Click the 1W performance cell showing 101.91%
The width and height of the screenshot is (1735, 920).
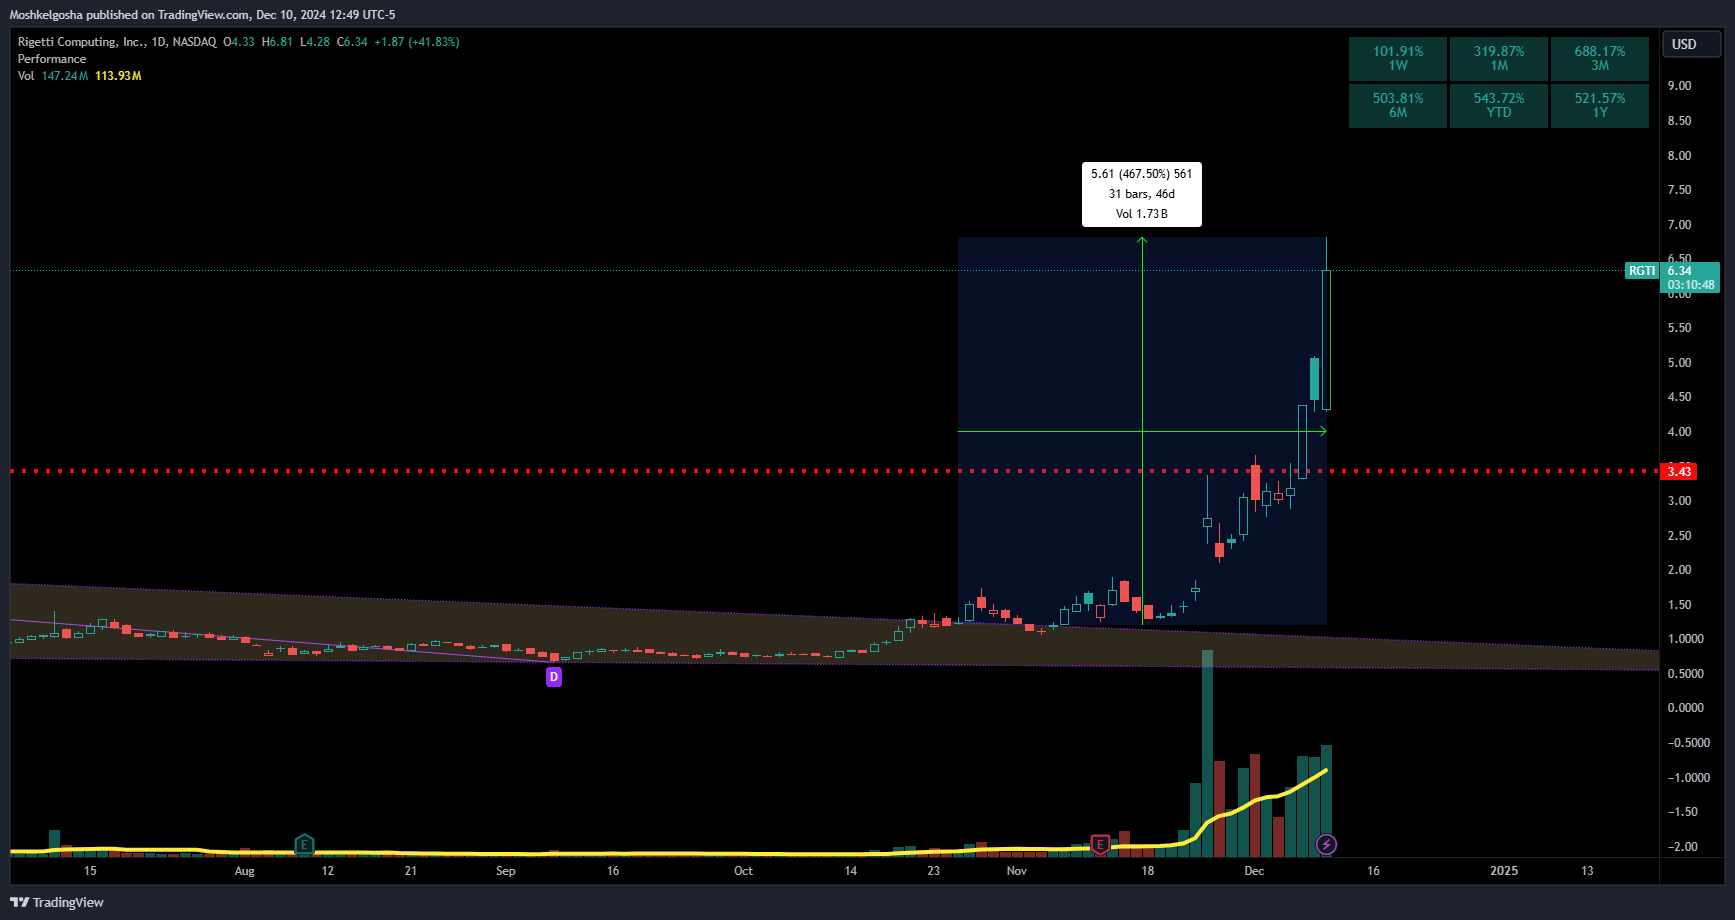(x=1397, y=58)
